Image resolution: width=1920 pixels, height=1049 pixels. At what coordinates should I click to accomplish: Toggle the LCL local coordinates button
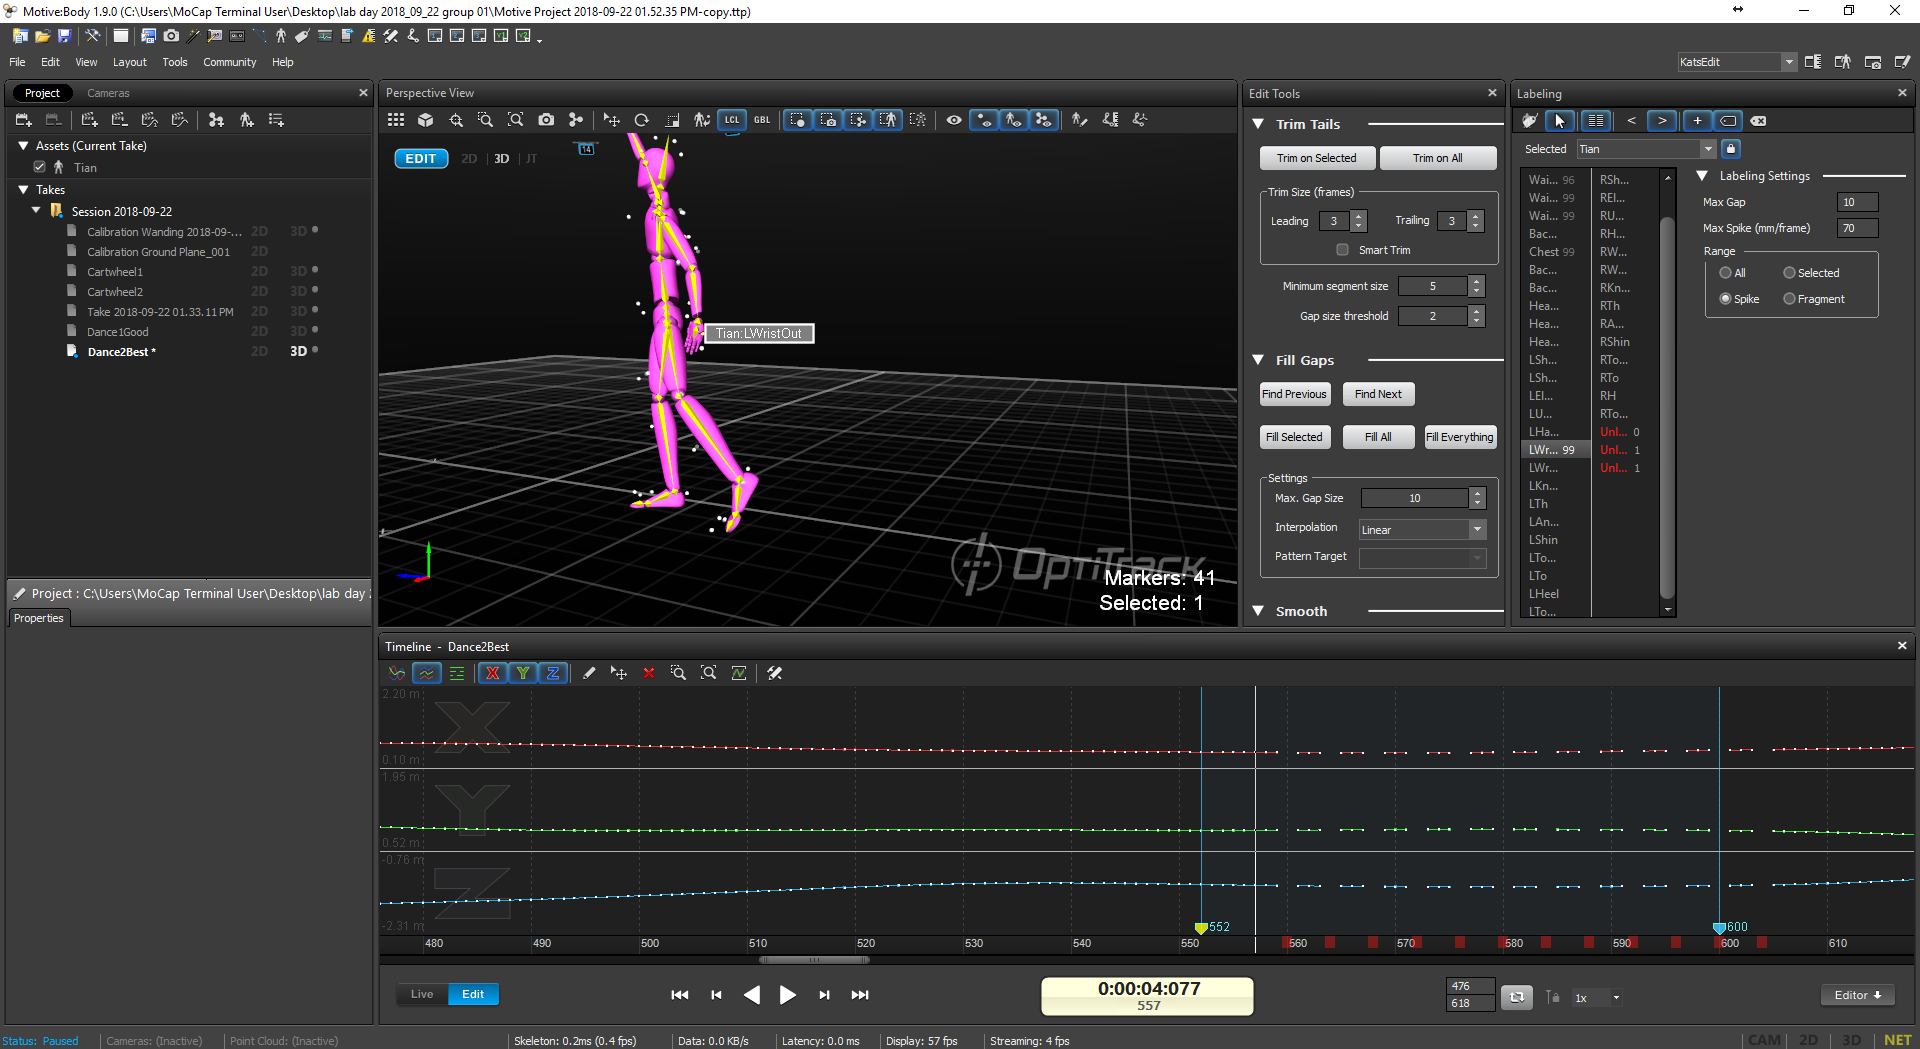pos(732,120)
